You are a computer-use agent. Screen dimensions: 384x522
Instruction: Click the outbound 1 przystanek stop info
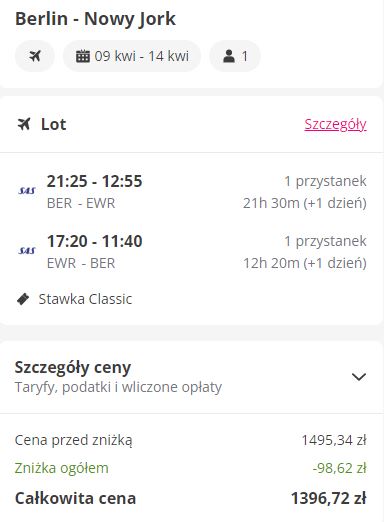(325, 181)
